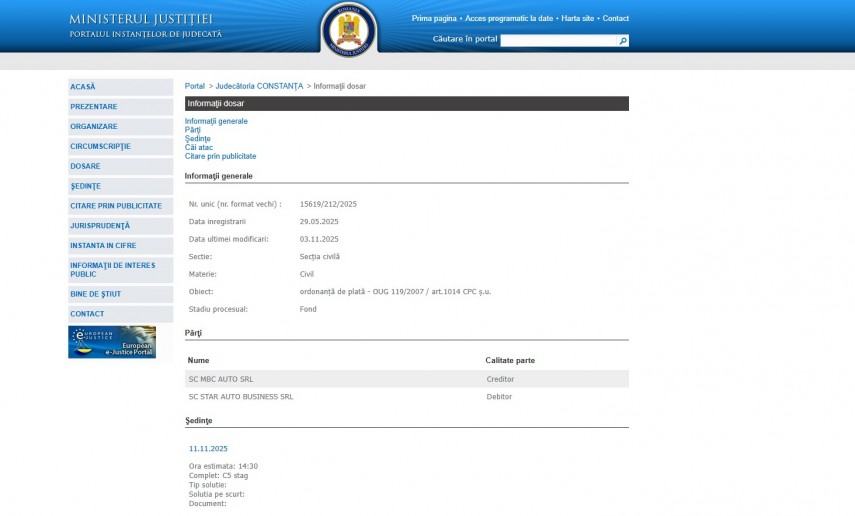Open CITARE PRIN PUBLICITATE sidebar item

(120, 206)
